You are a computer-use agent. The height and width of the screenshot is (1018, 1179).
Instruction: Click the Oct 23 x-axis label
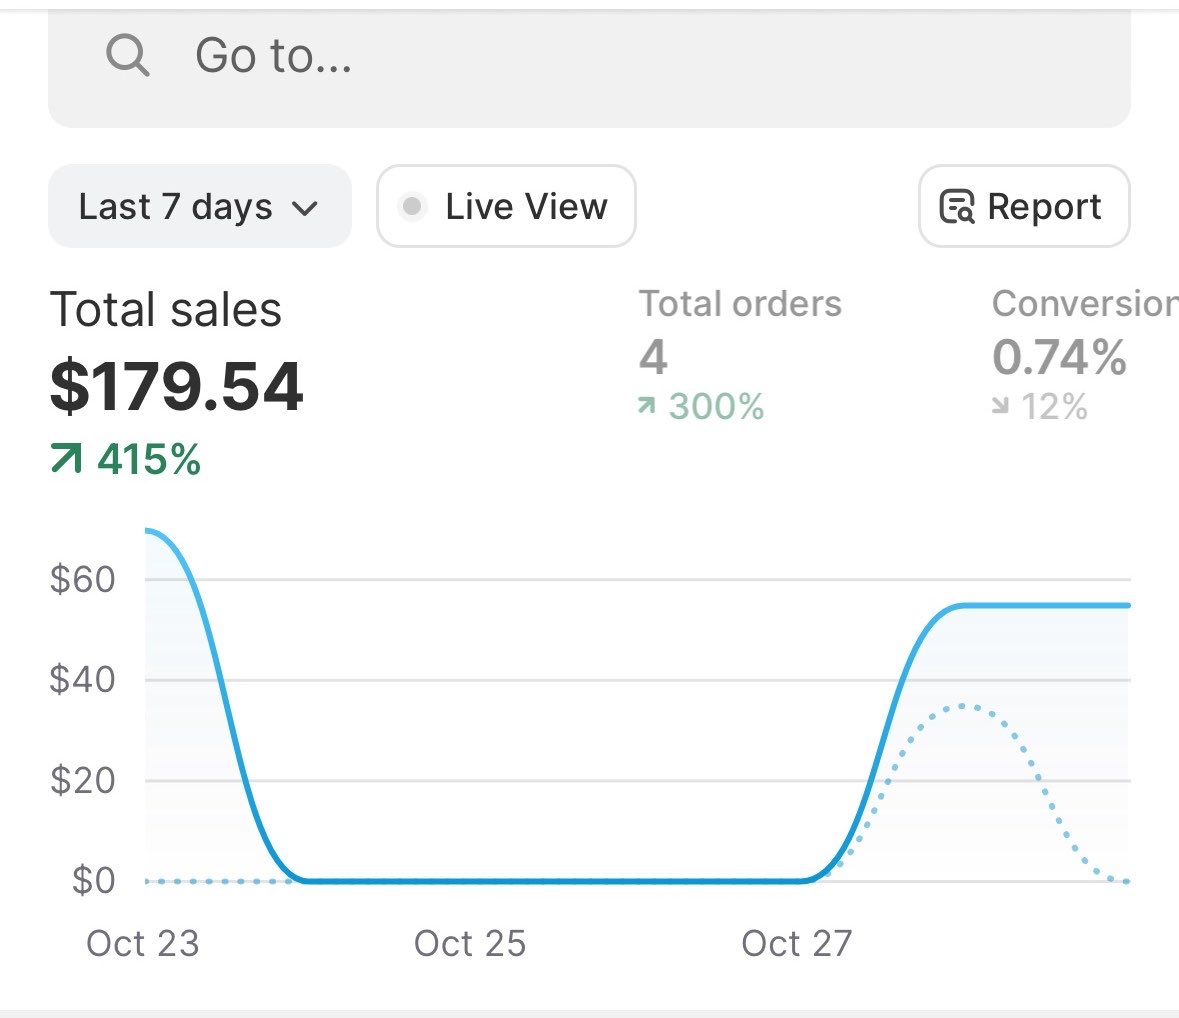[x=143, y=944]
